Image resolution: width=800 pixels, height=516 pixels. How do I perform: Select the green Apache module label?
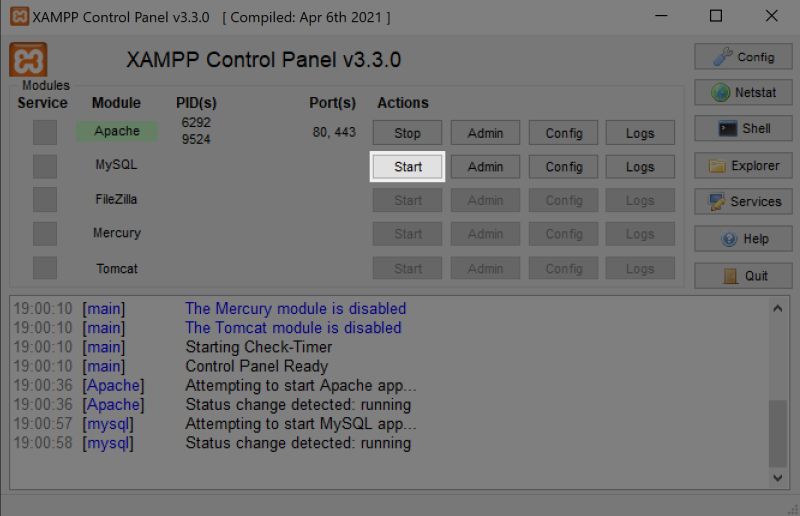click(117, 131)
